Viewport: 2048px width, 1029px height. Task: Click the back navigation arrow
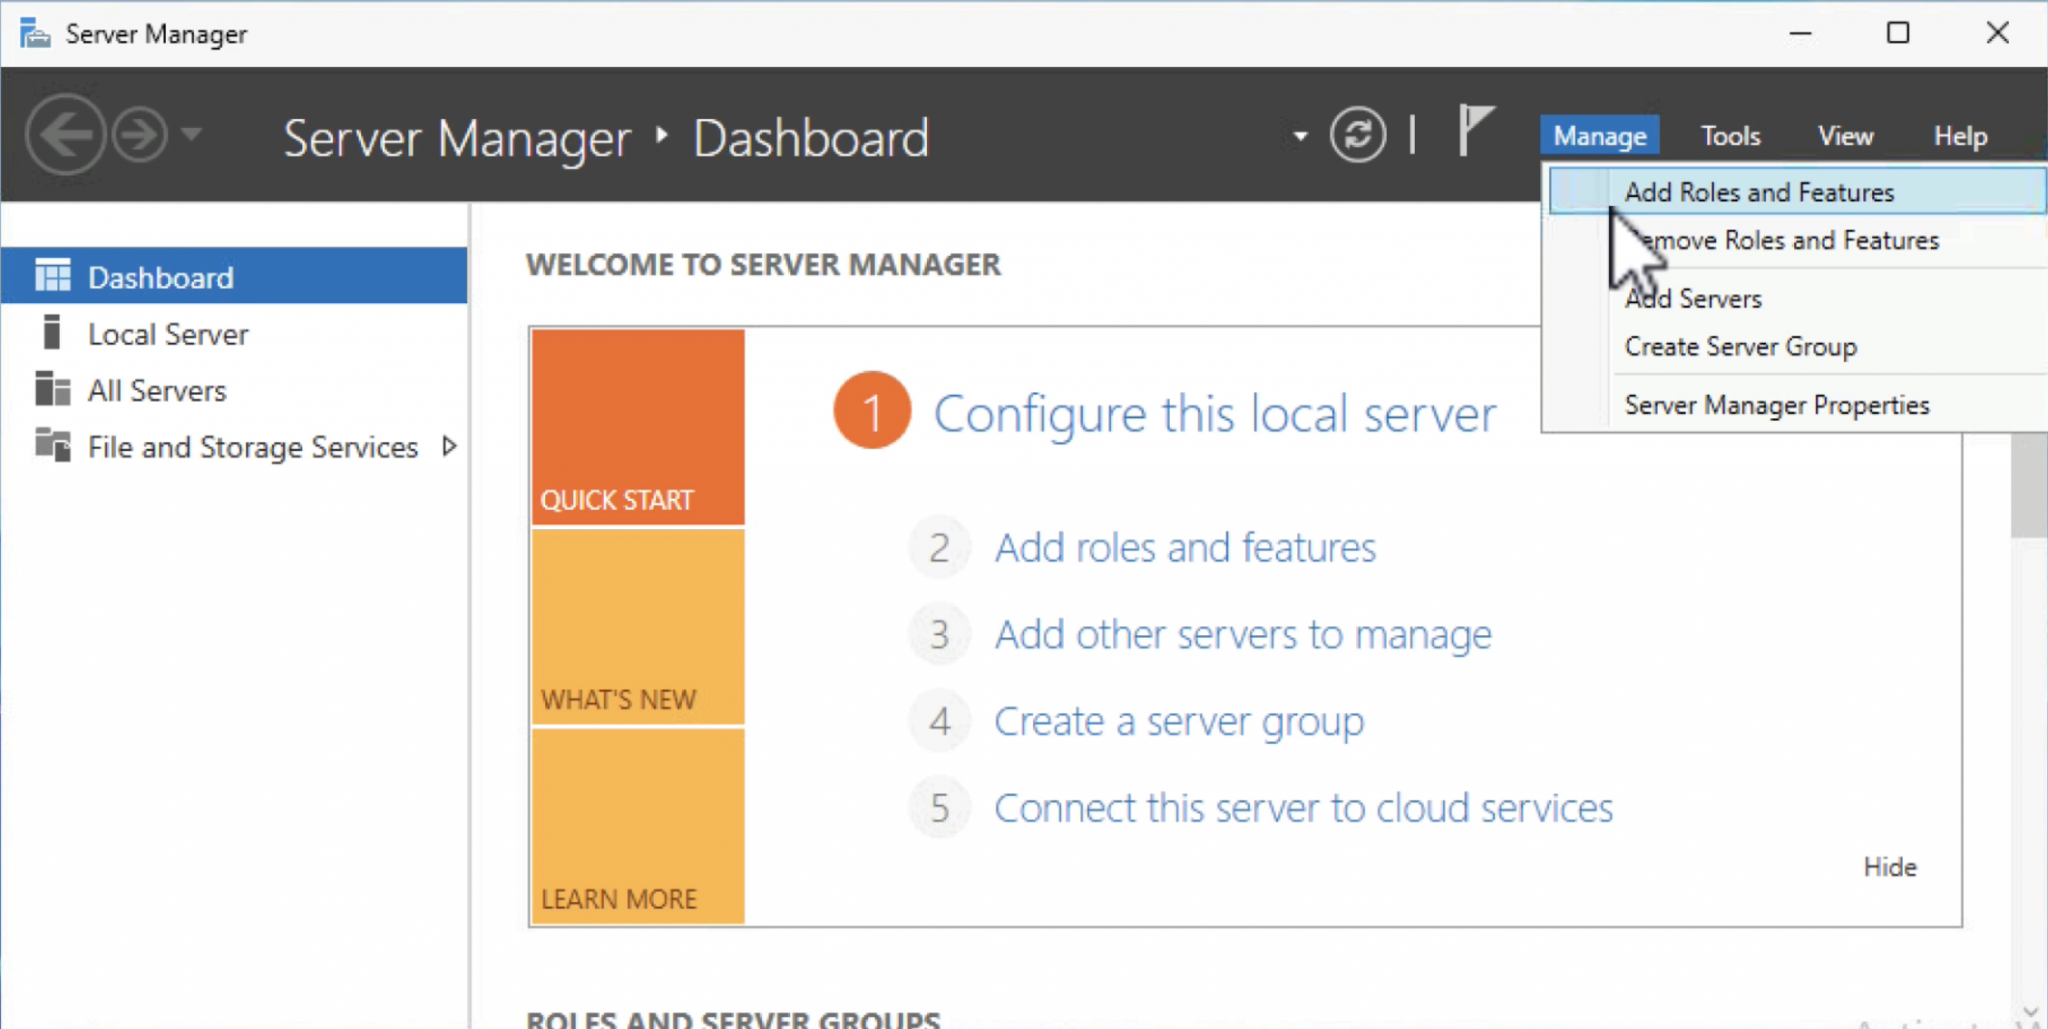[x=66, y=134]
